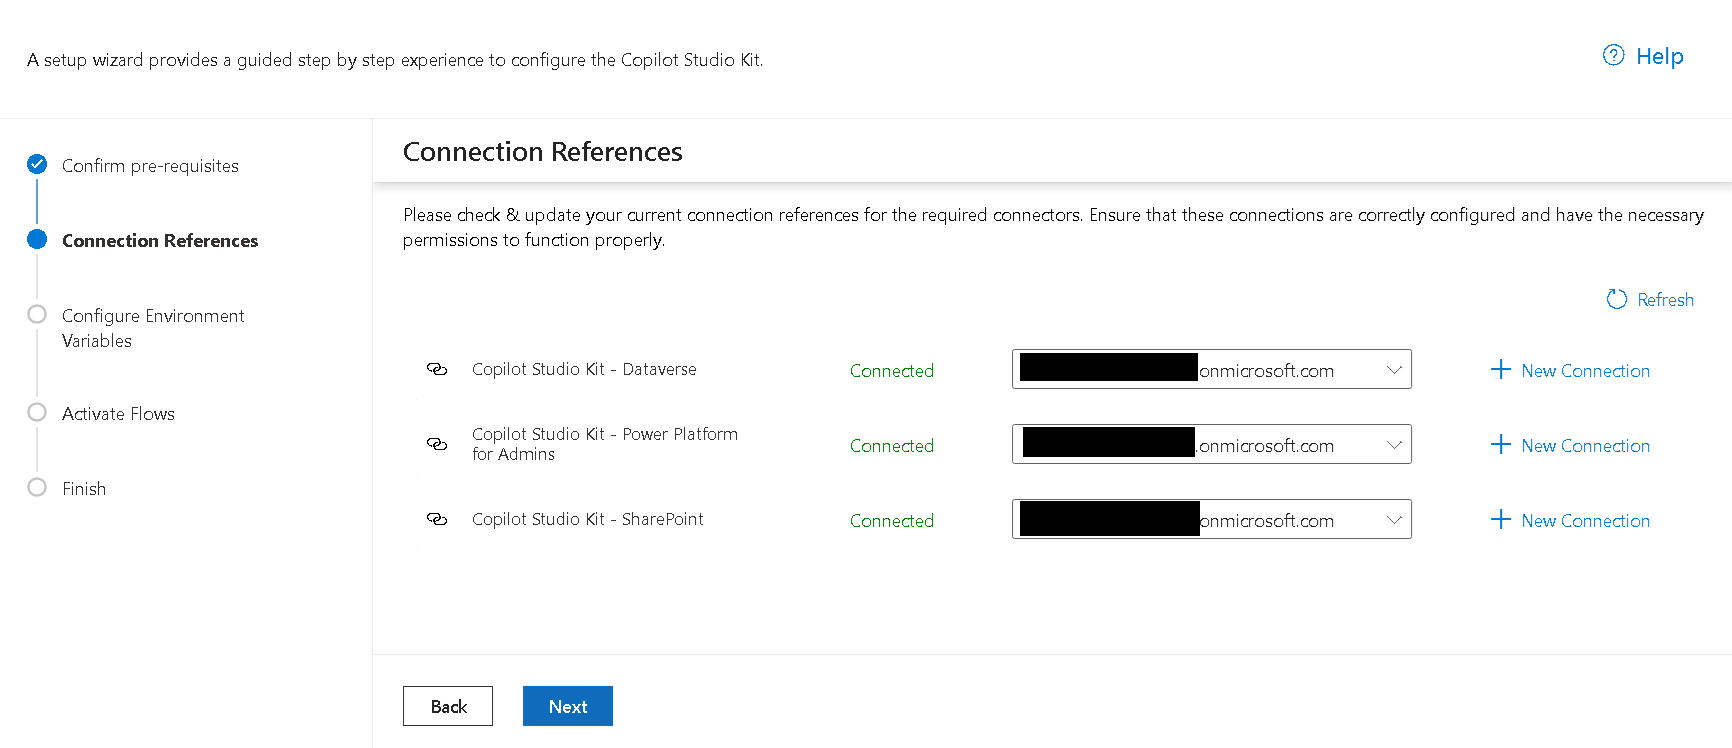Screen dimensions: 1732x748
Task: Click the step circle for Finish
Action: click(37, 487)
